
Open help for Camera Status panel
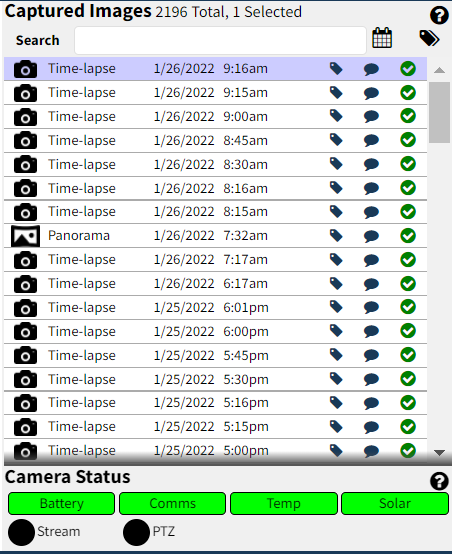point(439,481)
